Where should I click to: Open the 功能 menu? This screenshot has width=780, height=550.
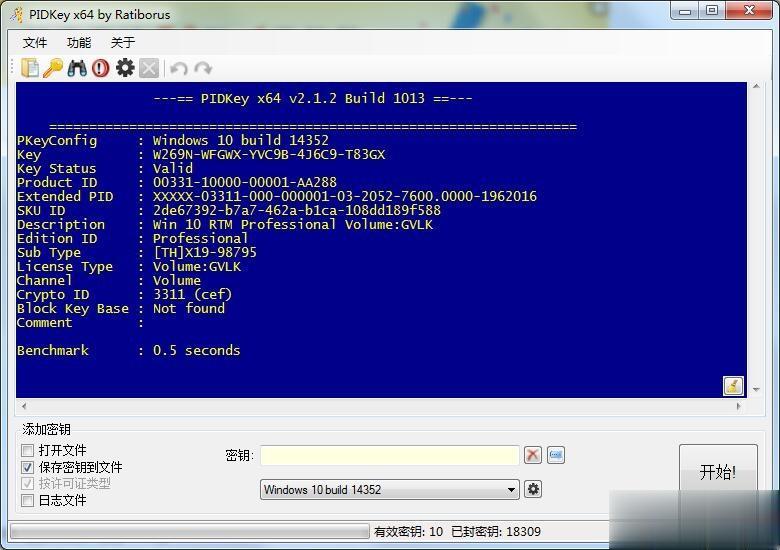coord(79,43)
